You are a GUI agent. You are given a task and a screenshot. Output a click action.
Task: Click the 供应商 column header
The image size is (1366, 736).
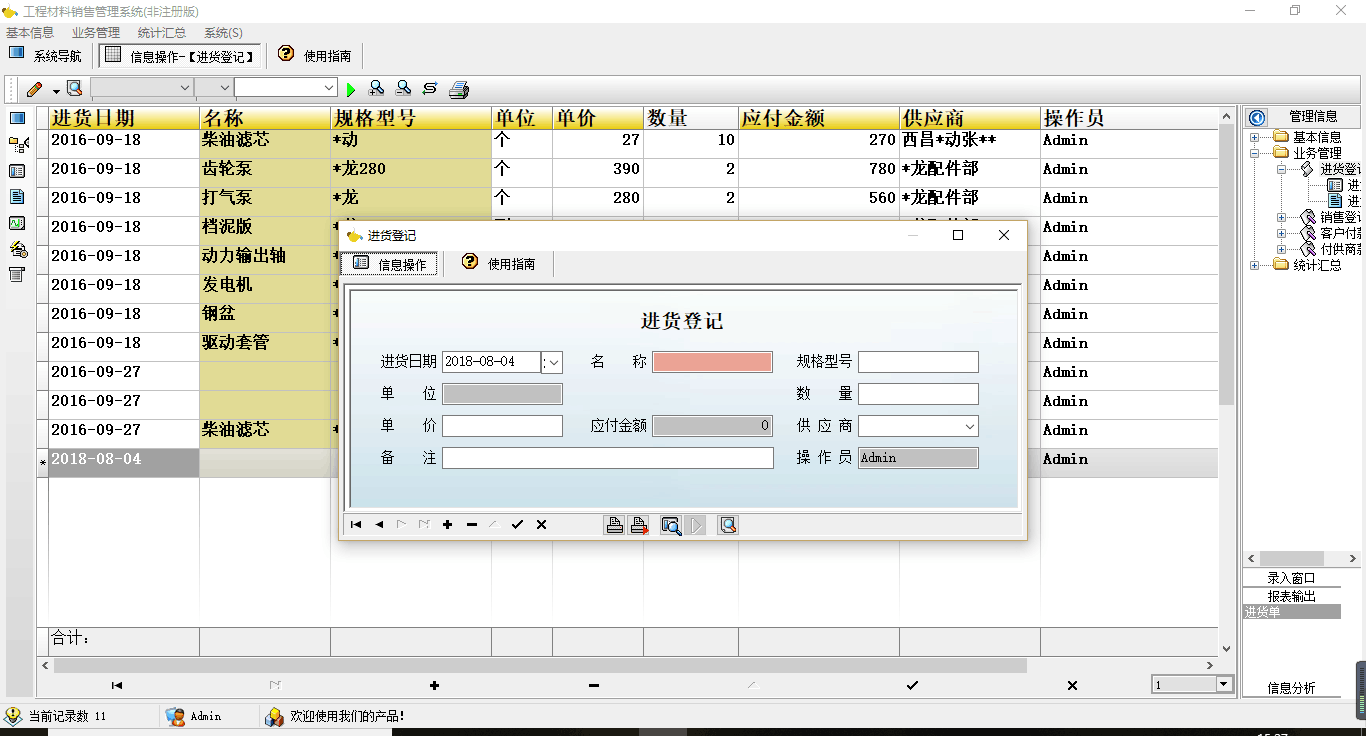(970, 118)
